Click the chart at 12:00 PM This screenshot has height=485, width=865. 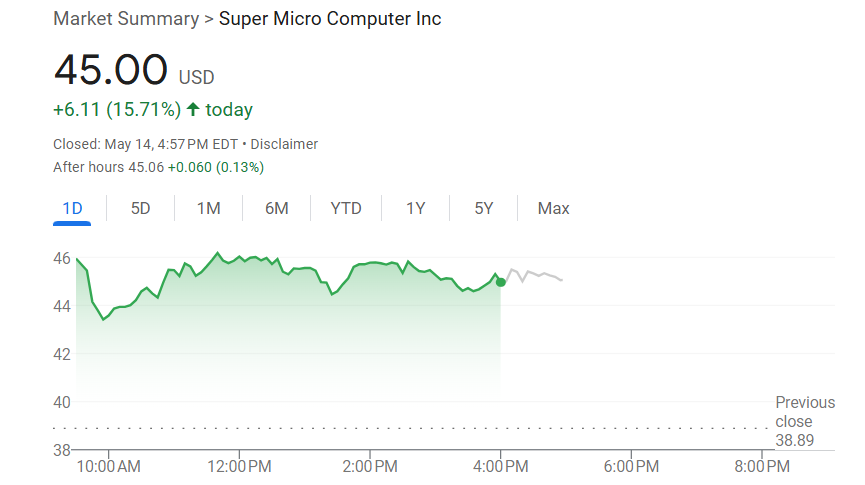point(239,258)
